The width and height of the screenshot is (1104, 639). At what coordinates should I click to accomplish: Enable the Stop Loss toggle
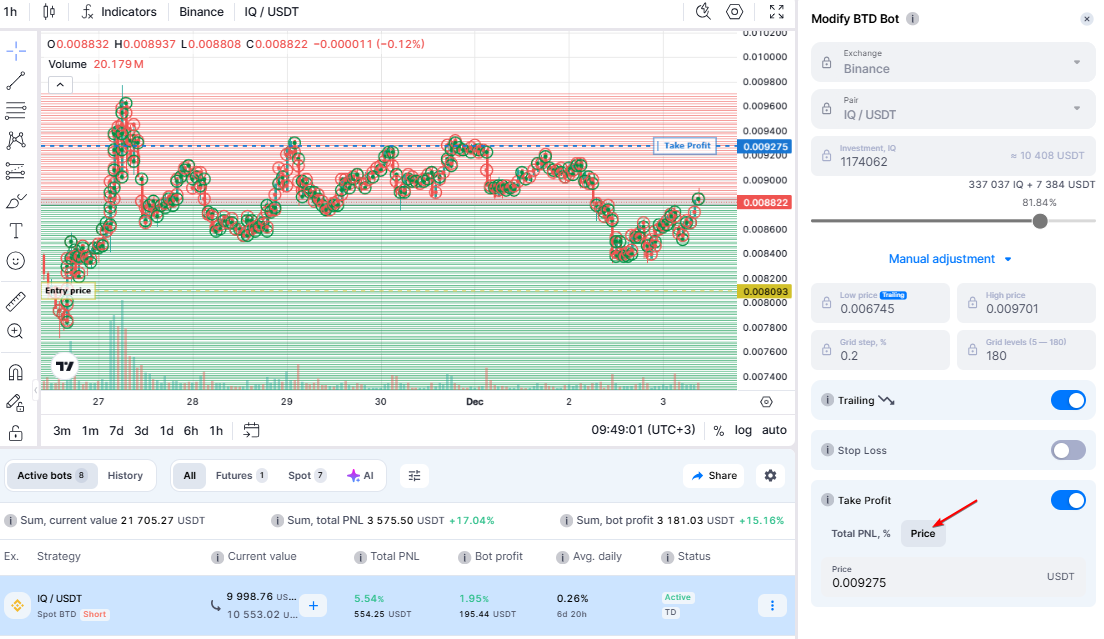1067,450
